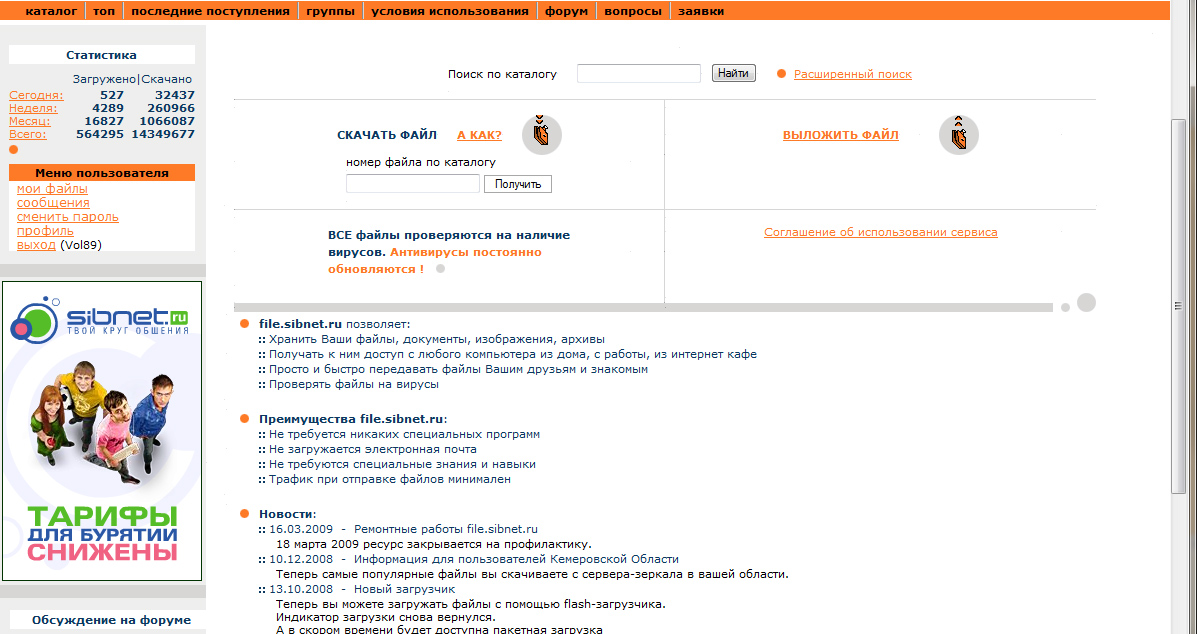Focus the file number input field
The image size is (1197, 634).
[412, 184]
